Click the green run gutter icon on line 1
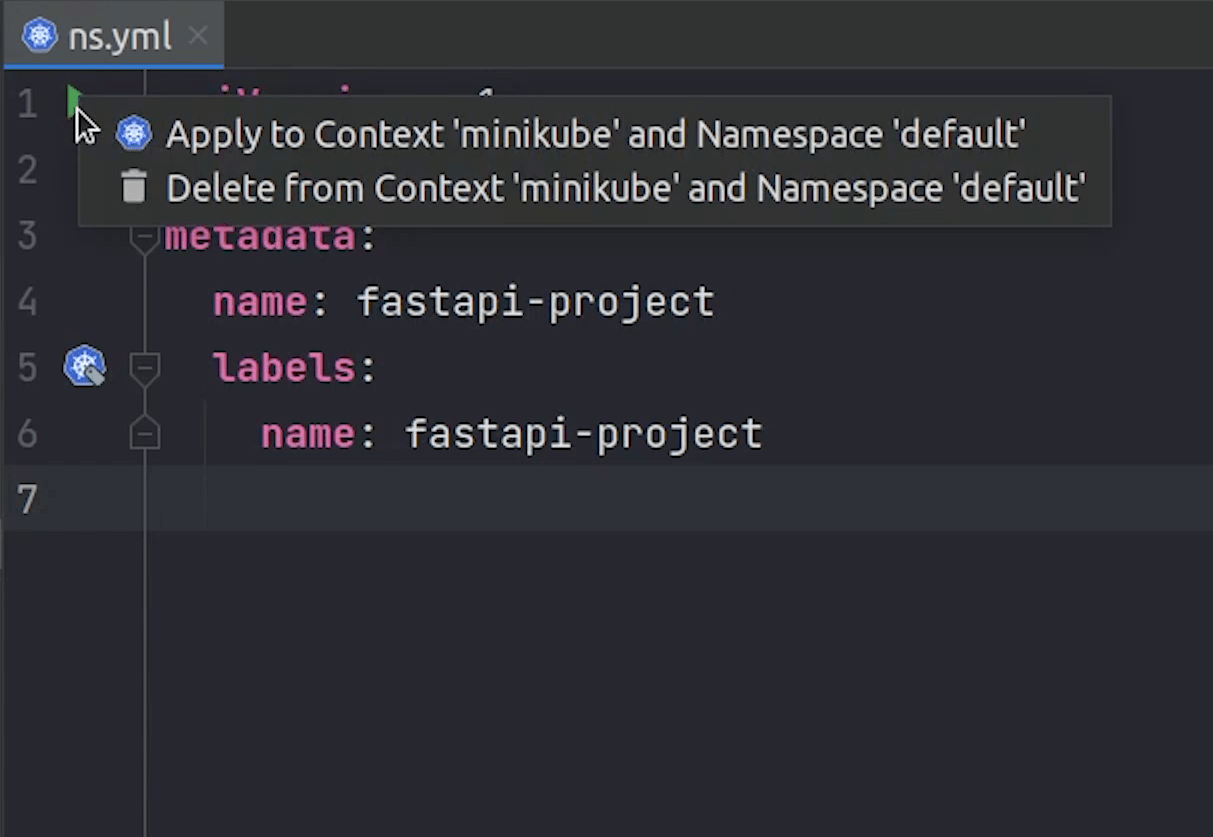The height and width of the screenshot is (837, 1213). click(72, 100)
